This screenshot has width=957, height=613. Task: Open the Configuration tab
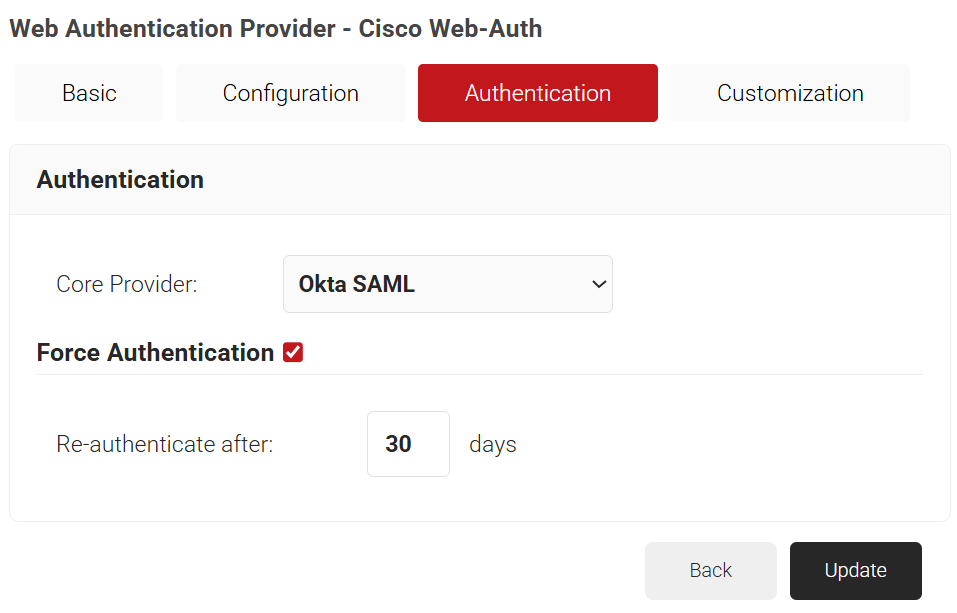point(290,93)
